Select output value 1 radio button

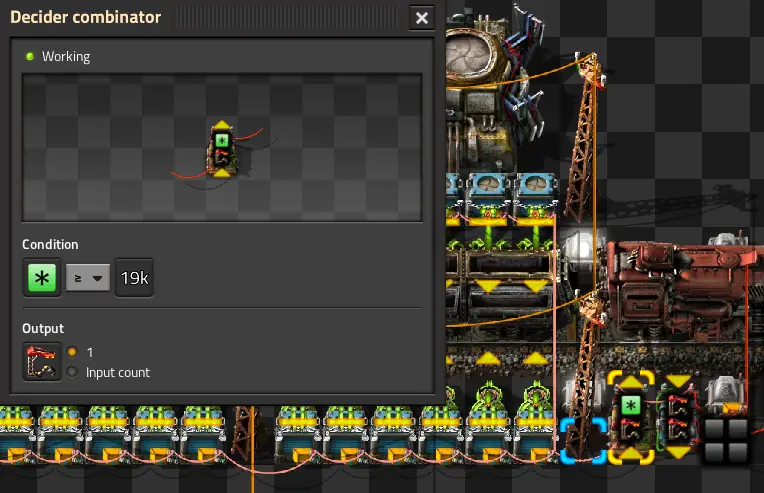click(x=72, y=352)
